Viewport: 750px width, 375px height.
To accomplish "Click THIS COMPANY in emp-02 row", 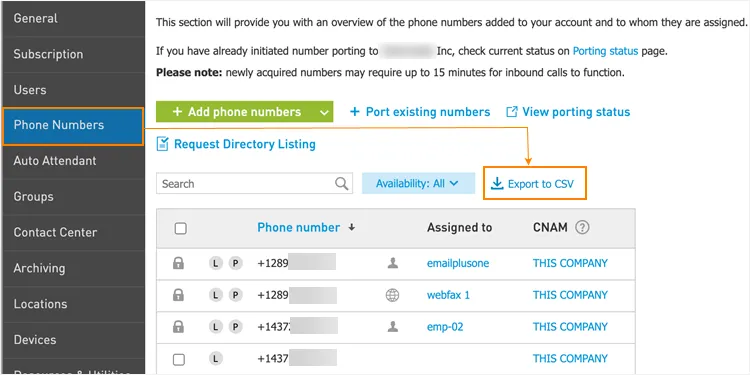I will [x=570, y=327].
